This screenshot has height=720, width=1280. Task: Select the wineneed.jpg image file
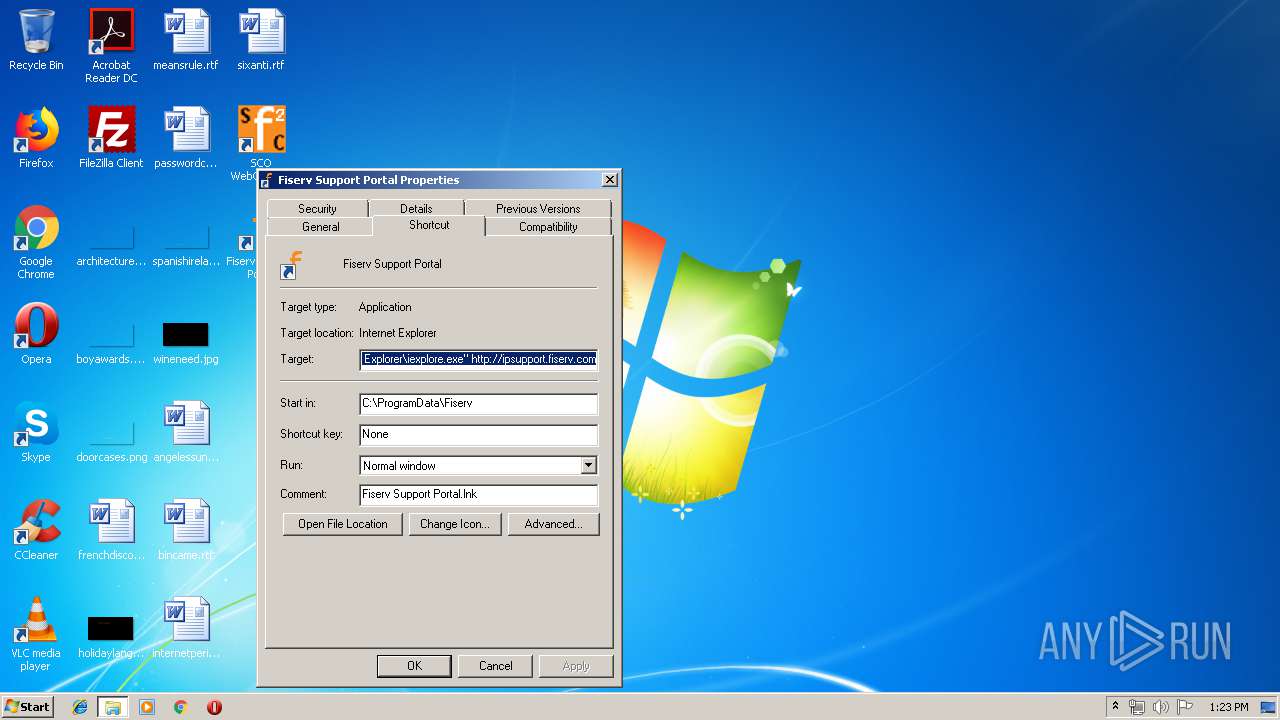pyautogui.click(x=186, y=340)
